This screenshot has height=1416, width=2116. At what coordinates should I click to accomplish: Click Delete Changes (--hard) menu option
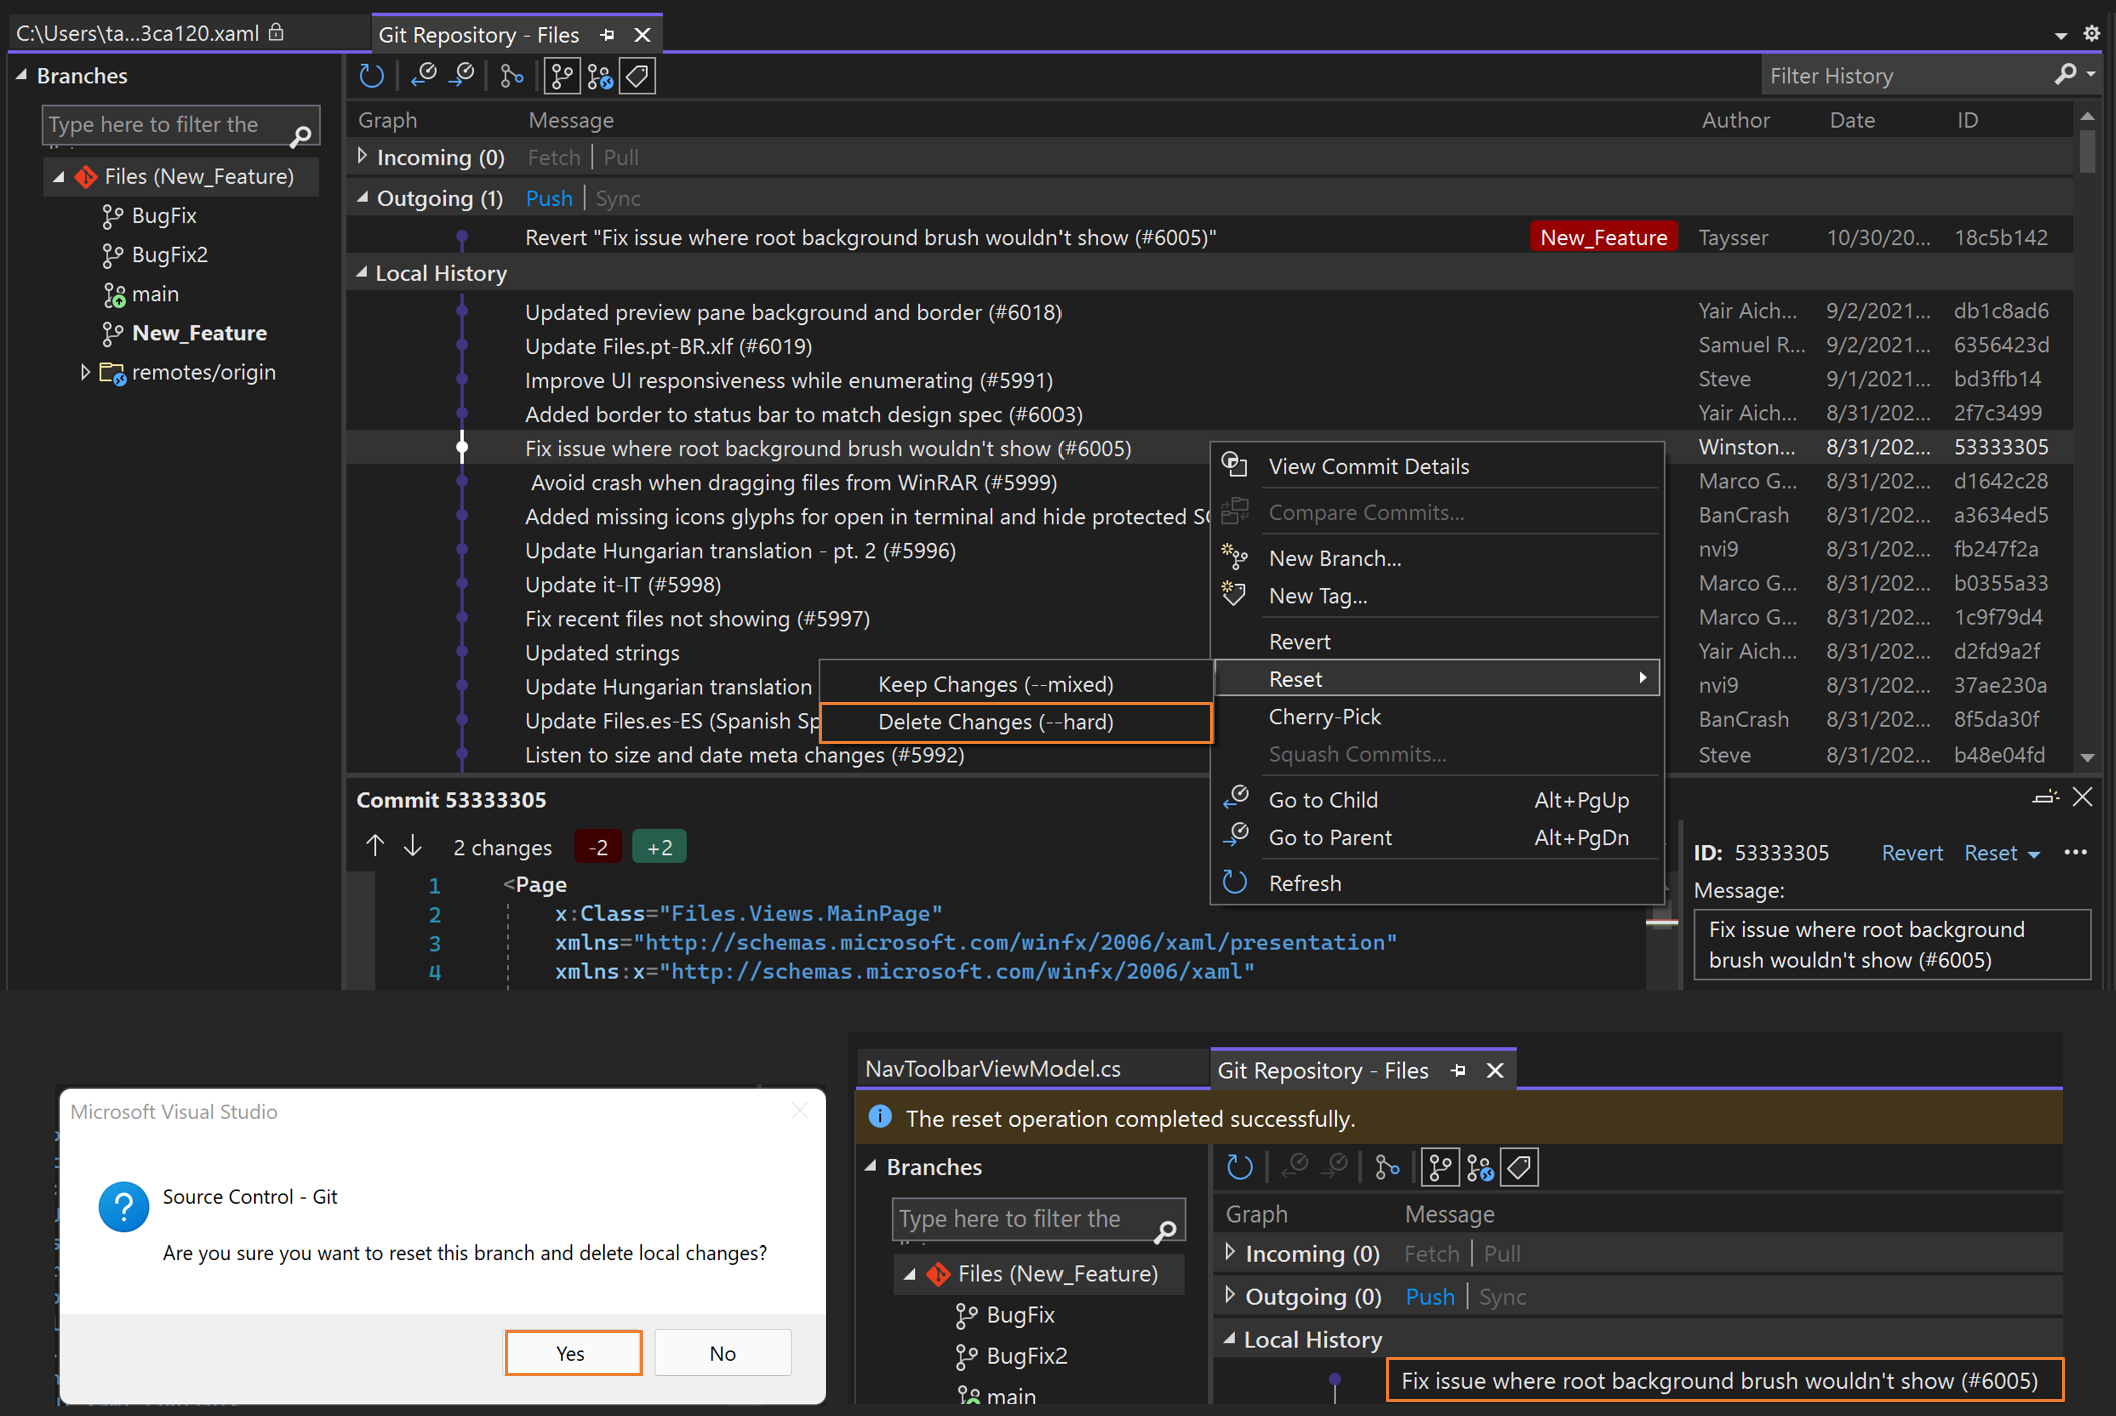click(x=994, y=721)
